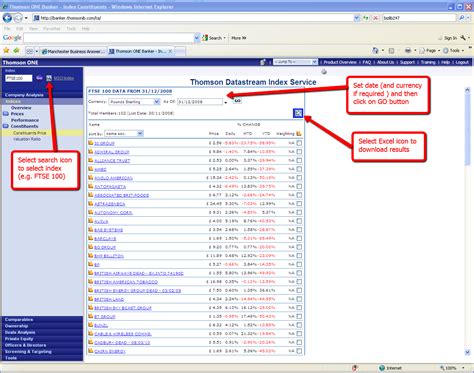Tick the checkbox for BP row
The height and width of the screenshot is (373, 474).
click(299, 264)
